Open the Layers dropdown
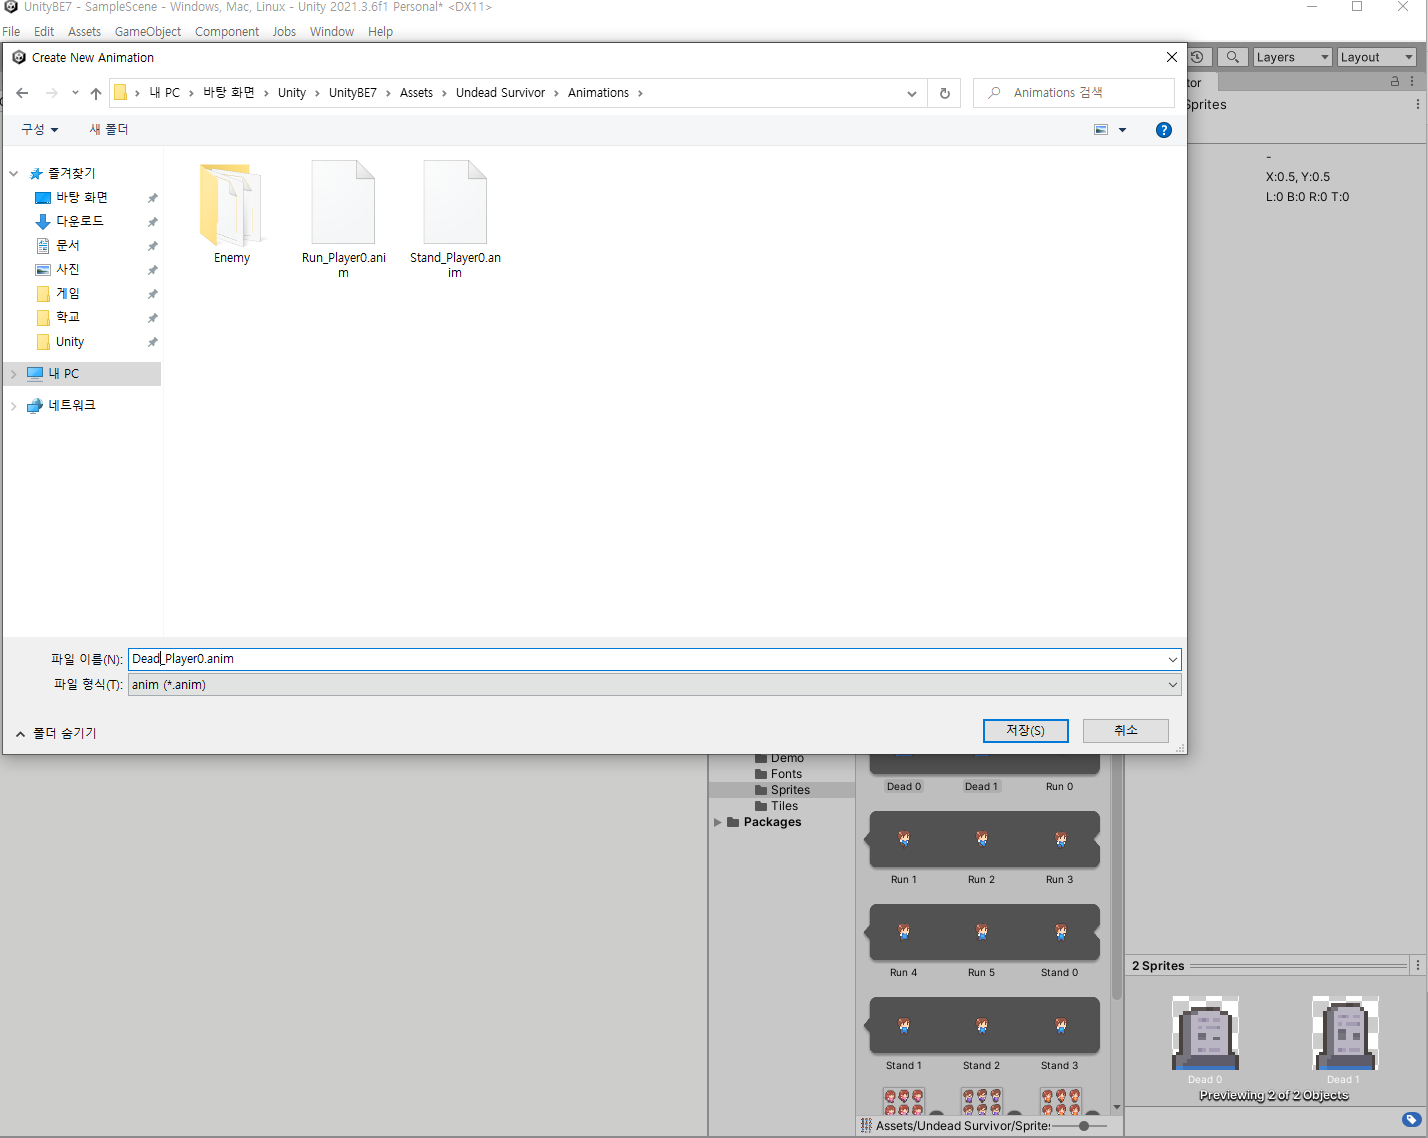The width and height of the screenshot is (1428, 1138). pos(1292,57)
